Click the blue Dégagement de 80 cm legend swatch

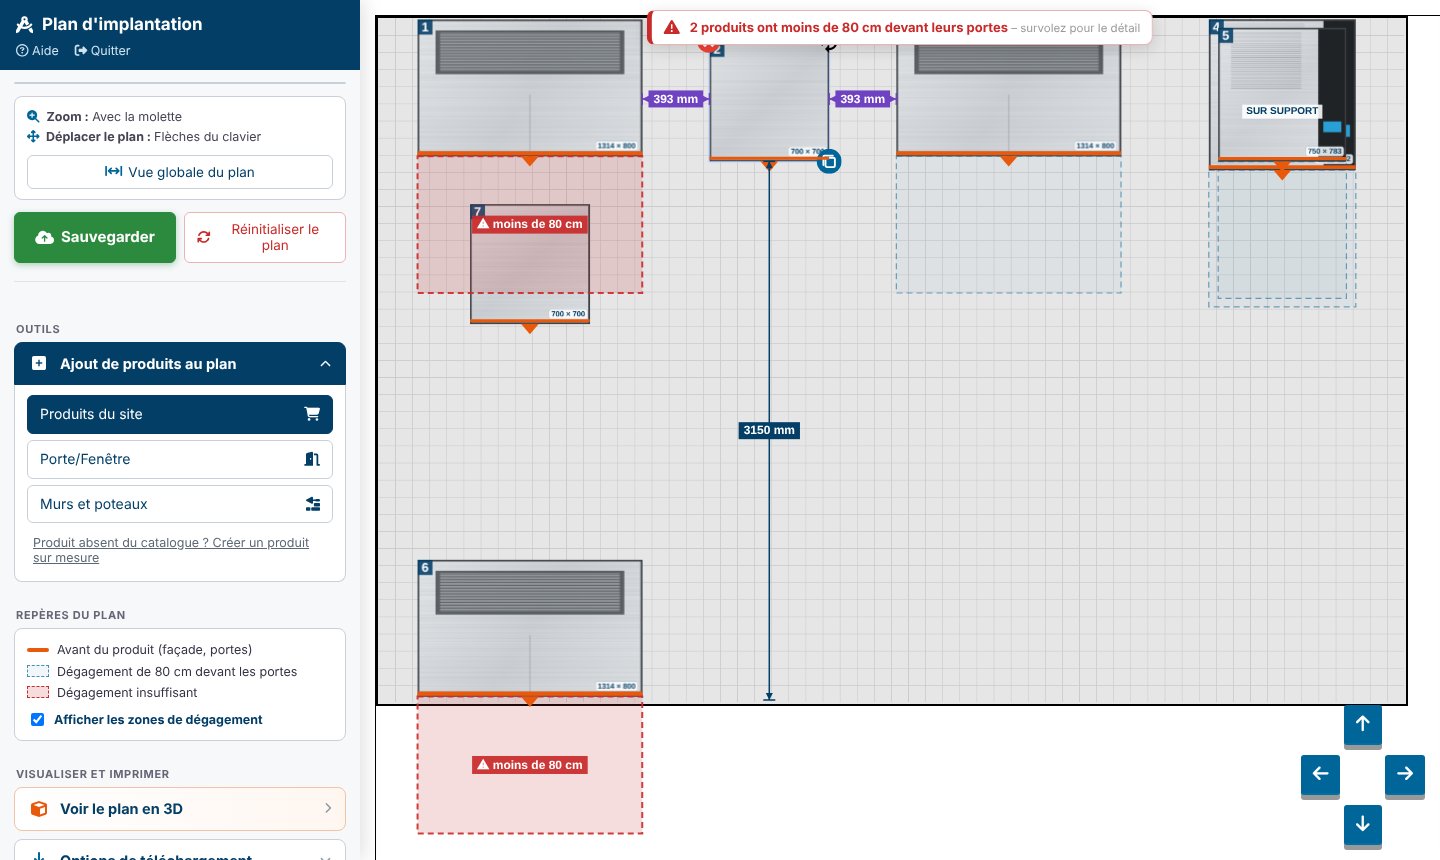point(38,672)
